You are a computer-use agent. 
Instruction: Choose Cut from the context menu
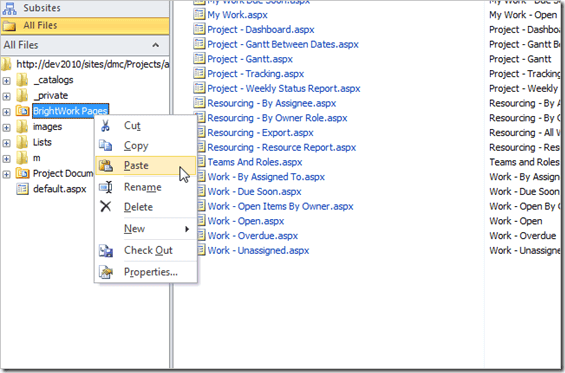click(x=146, y=125)
